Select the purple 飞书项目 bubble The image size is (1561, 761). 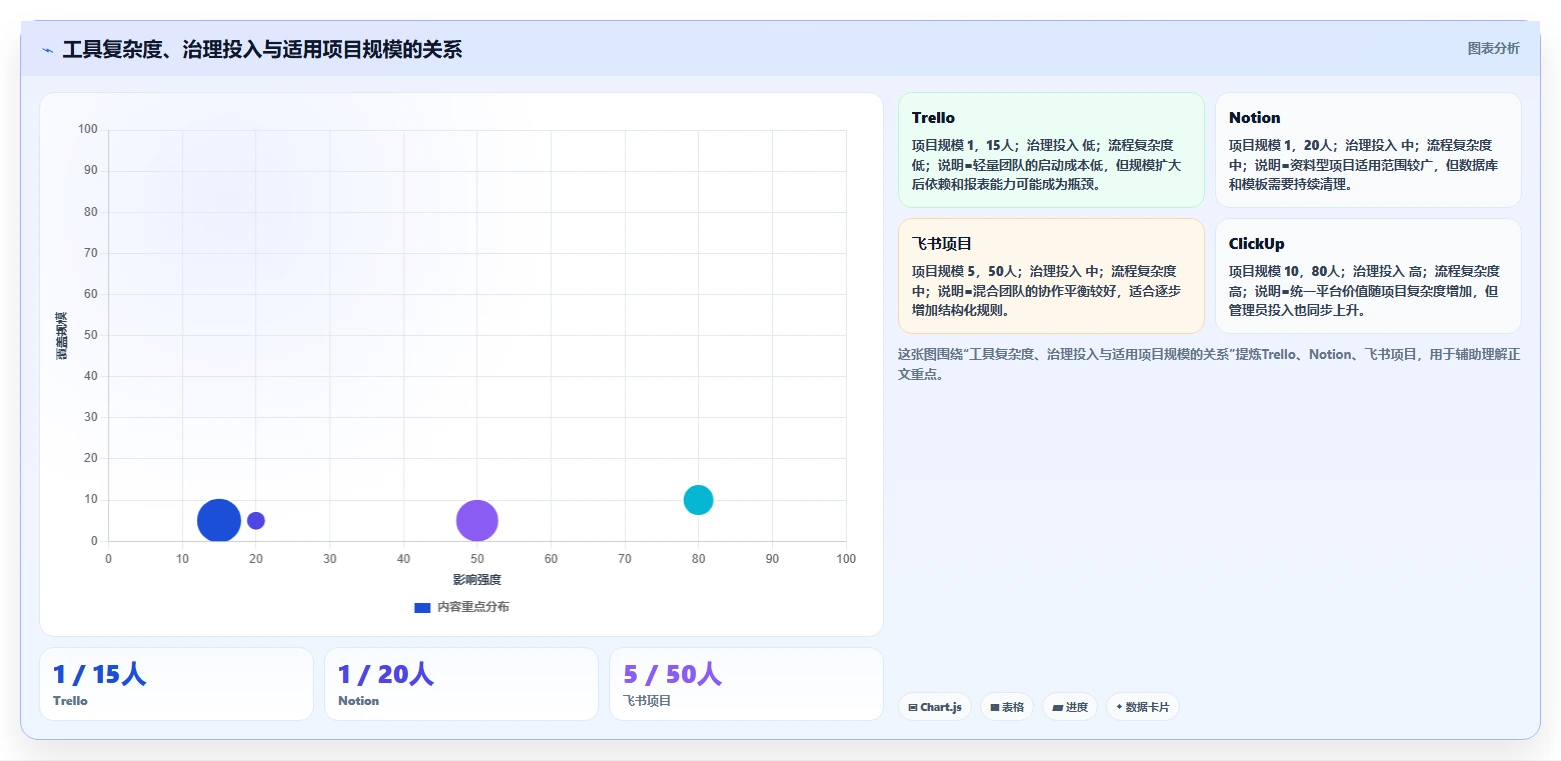(x=477, y=520)
